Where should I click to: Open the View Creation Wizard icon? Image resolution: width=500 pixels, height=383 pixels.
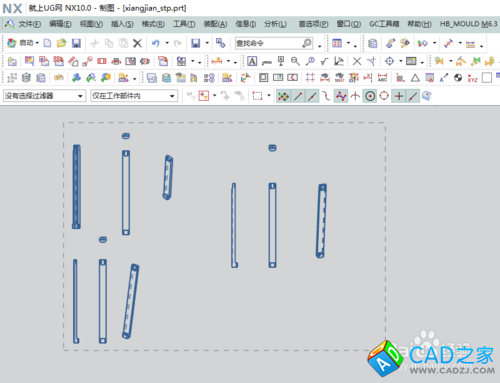coord(29,61)
